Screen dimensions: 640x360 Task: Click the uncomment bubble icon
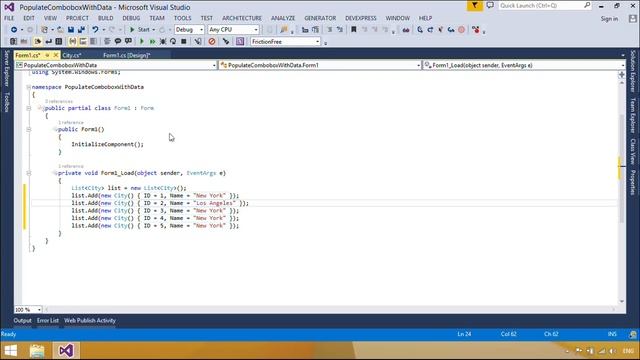pos(128,42)
